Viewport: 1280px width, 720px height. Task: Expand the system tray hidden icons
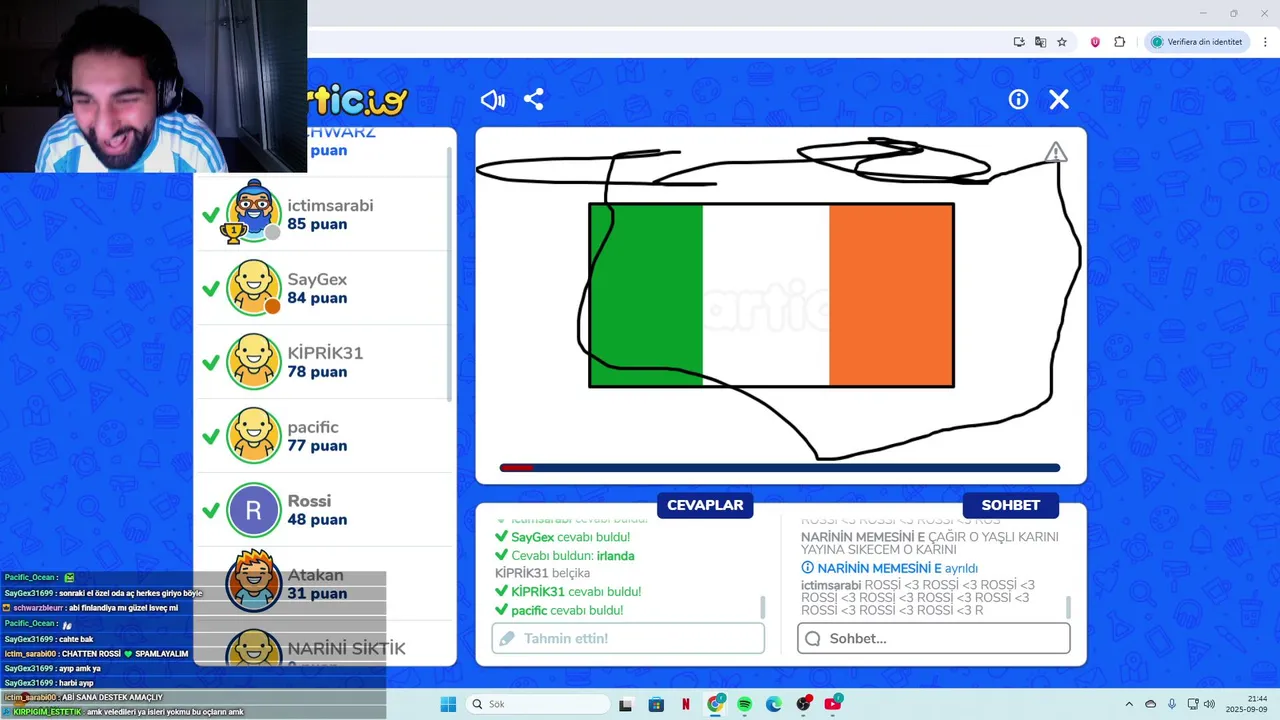pos(1129,704)
